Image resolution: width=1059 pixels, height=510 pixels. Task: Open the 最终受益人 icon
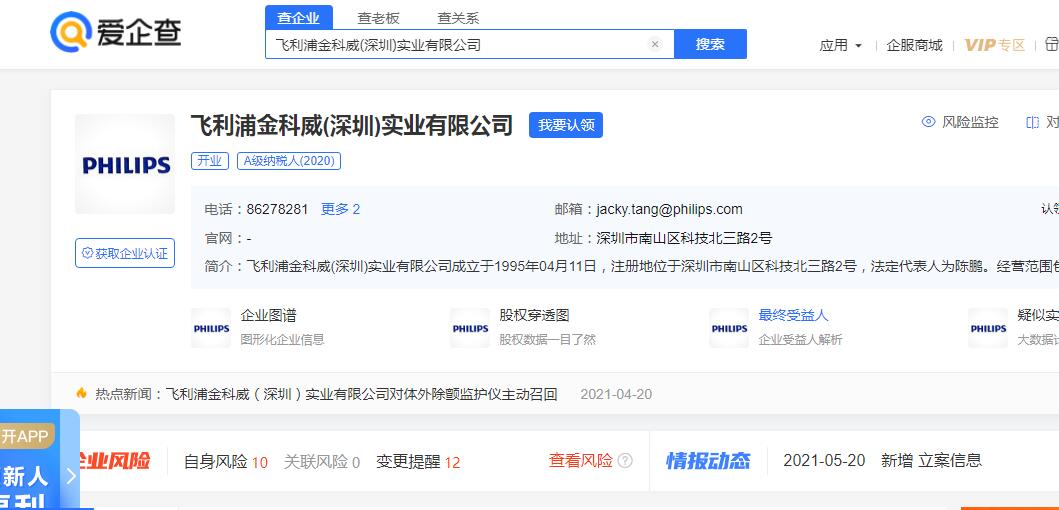click(729, 328)
